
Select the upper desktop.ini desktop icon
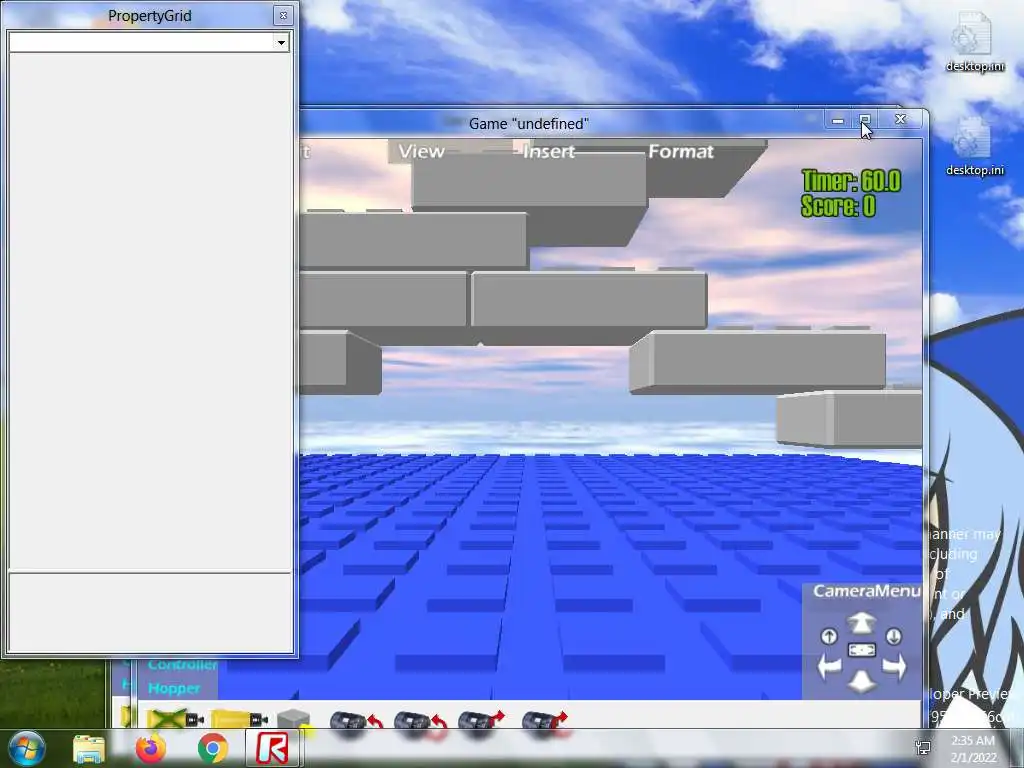[x=975, y=42]
